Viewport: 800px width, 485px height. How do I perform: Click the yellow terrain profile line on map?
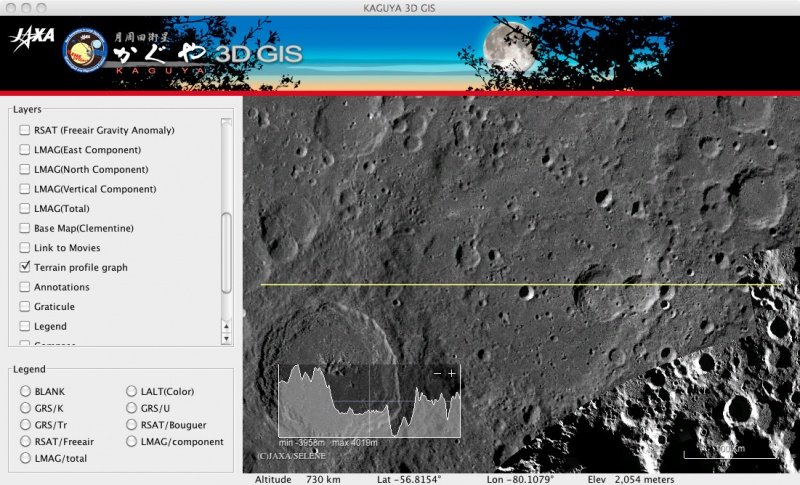click(520, 285)
